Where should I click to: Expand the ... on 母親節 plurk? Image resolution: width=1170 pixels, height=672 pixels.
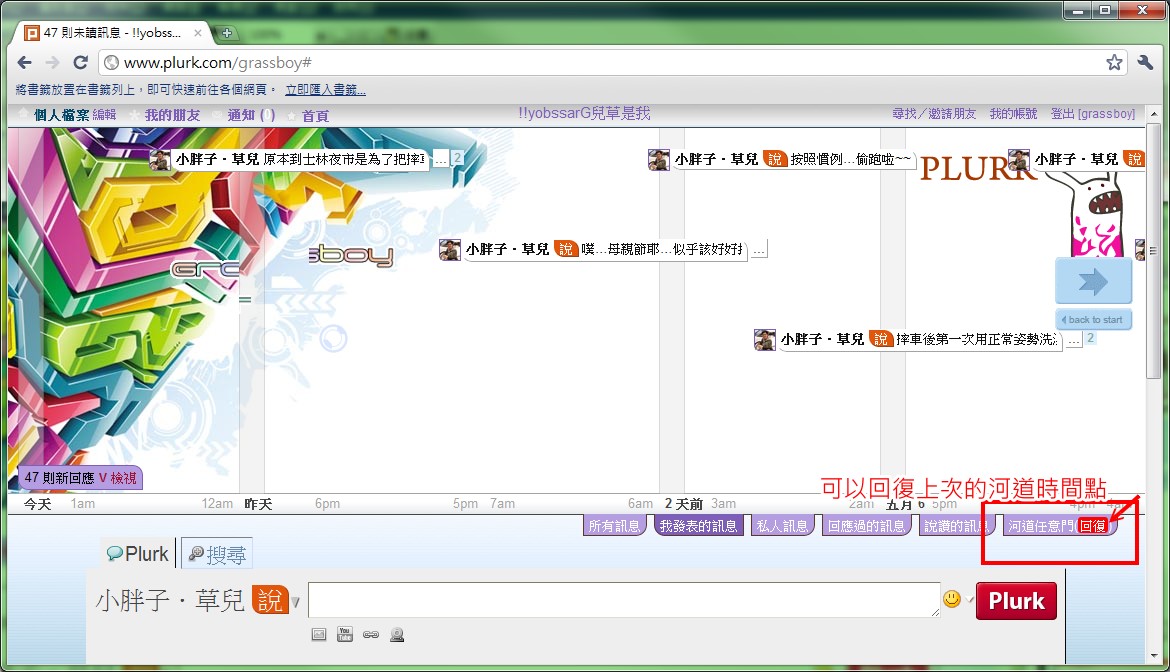tap(759, 250)
